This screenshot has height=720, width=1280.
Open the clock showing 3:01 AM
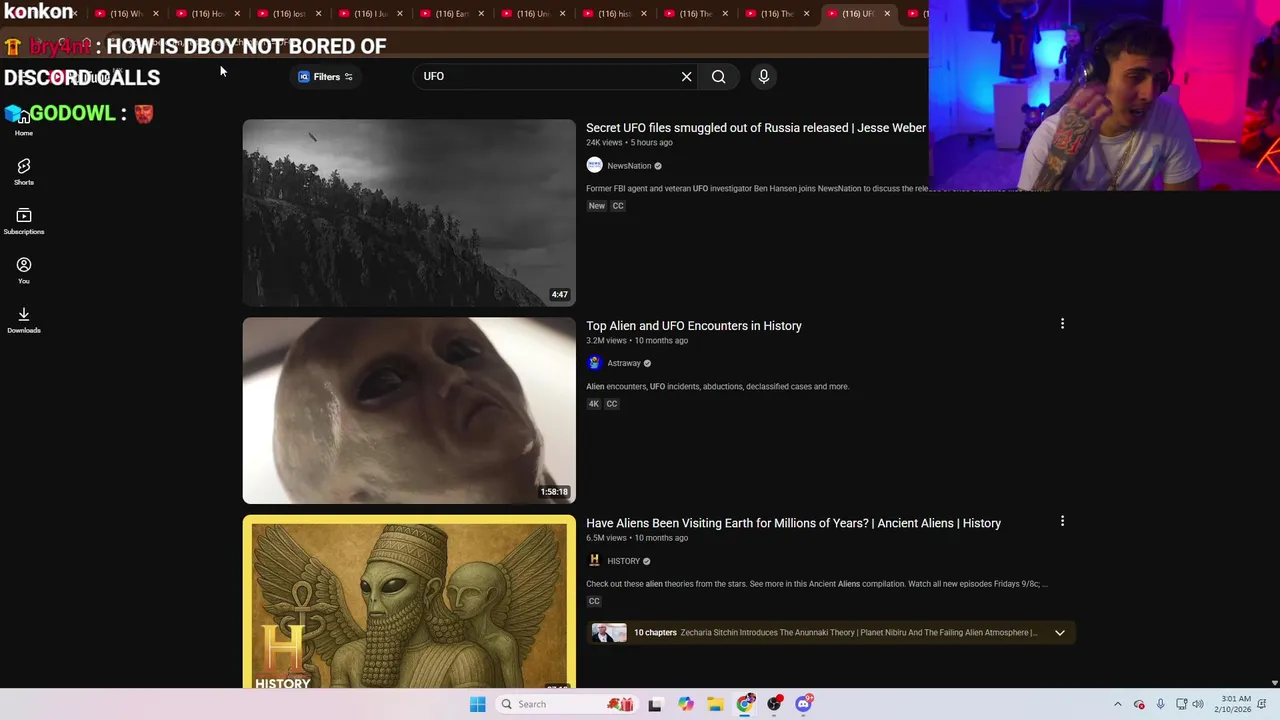[1235, 704]
